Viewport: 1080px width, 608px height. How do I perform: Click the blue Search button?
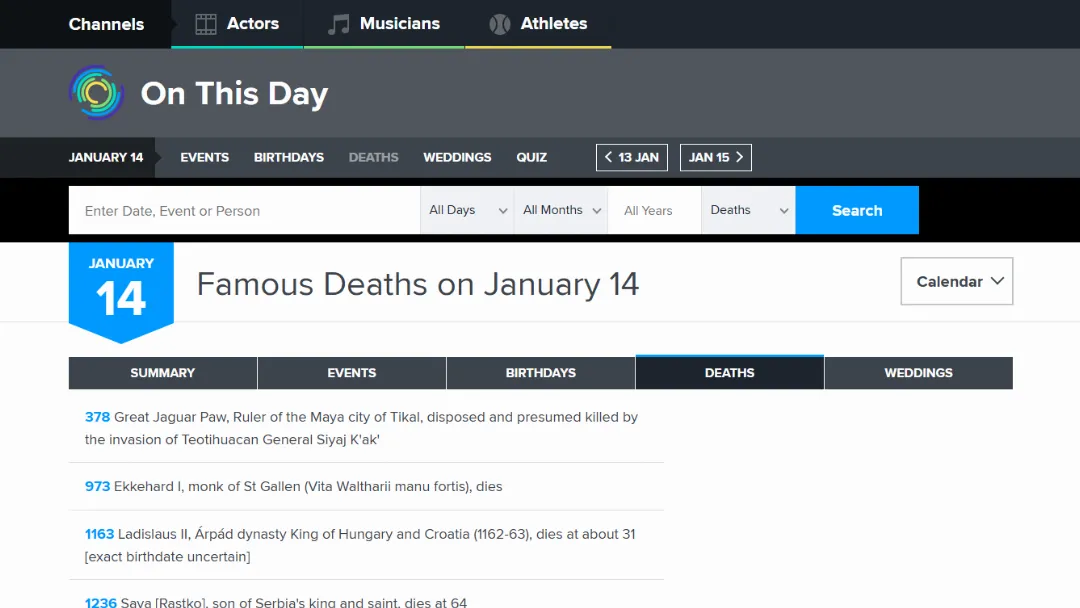857,210
